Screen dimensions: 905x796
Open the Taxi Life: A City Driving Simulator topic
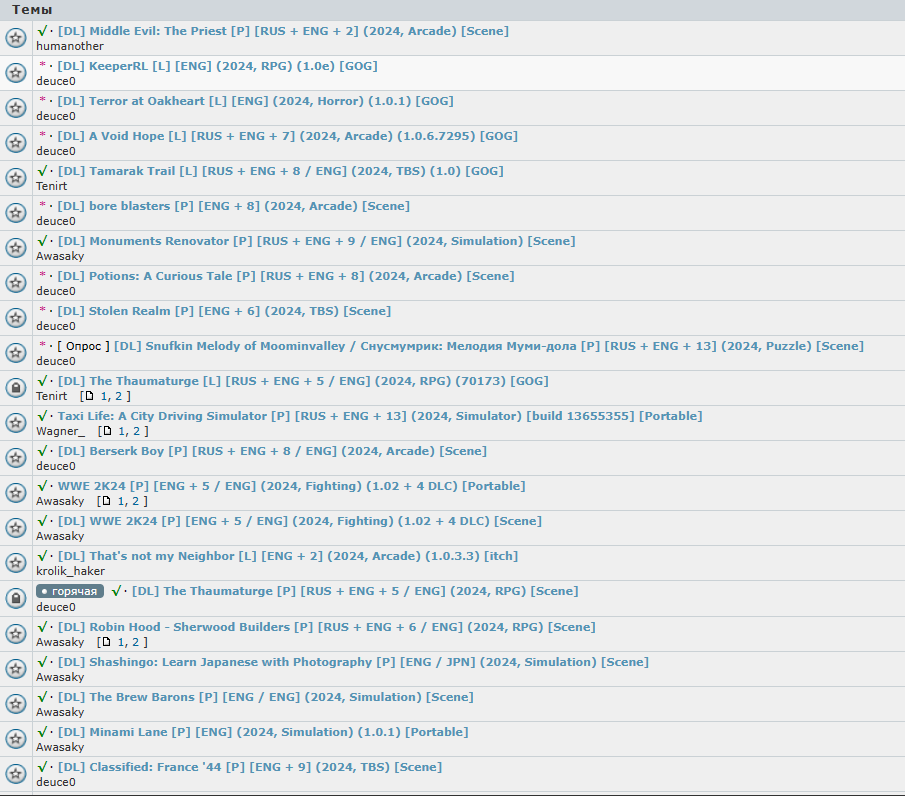coord(380,416)
